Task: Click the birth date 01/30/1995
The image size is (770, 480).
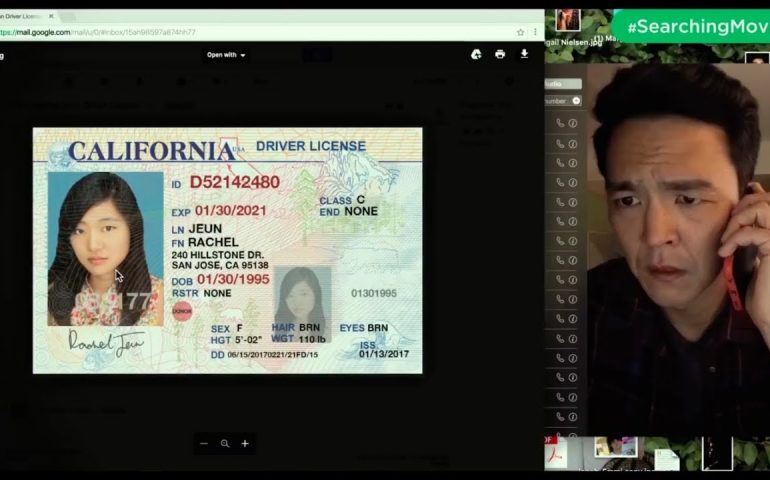Action: [x=233, y=279]
